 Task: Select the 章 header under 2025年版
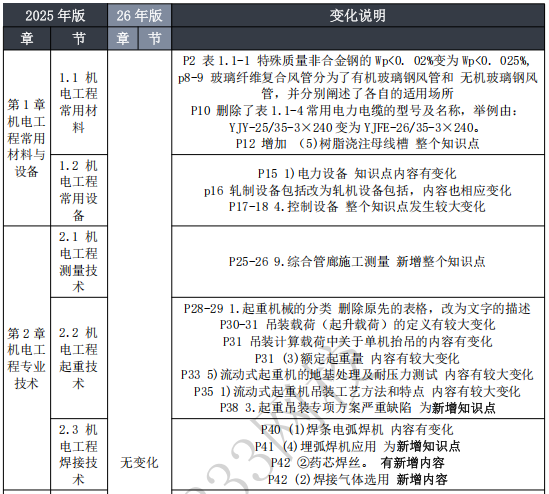point(27,39)
